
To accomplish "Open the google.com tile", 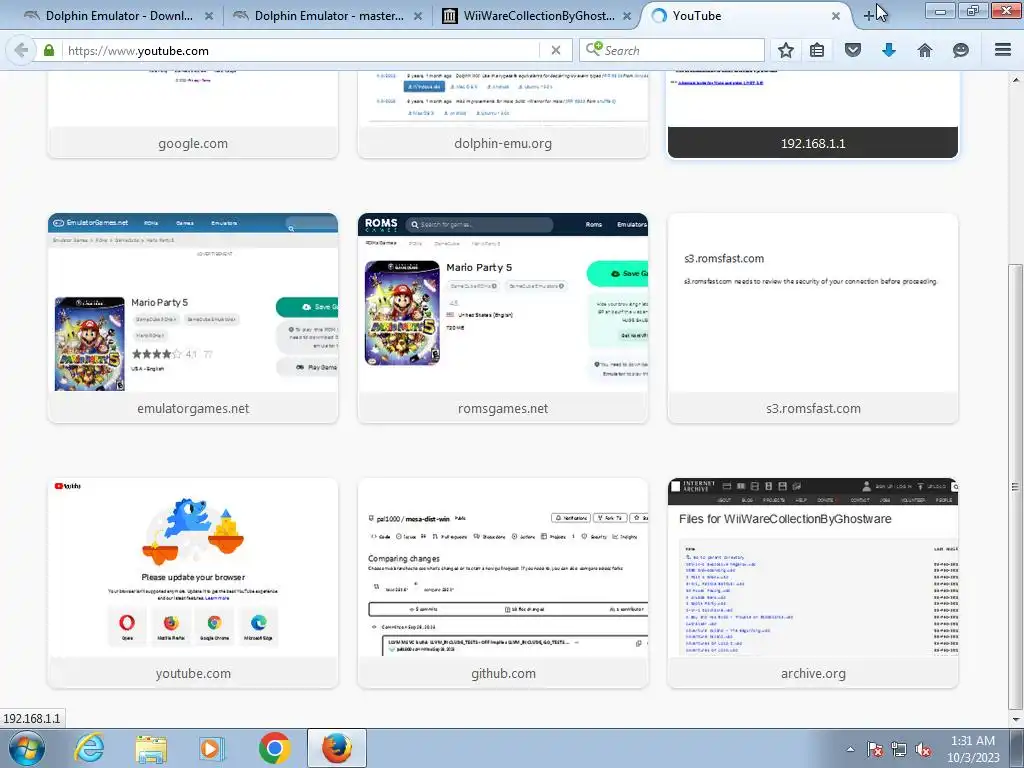I will pos(193,116).
